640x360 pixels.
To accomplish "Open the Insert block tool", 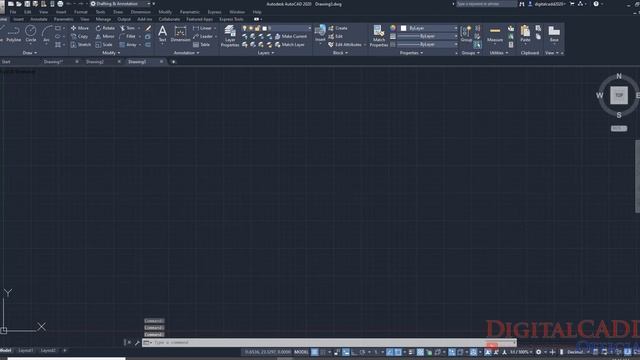I will point(320,33).
